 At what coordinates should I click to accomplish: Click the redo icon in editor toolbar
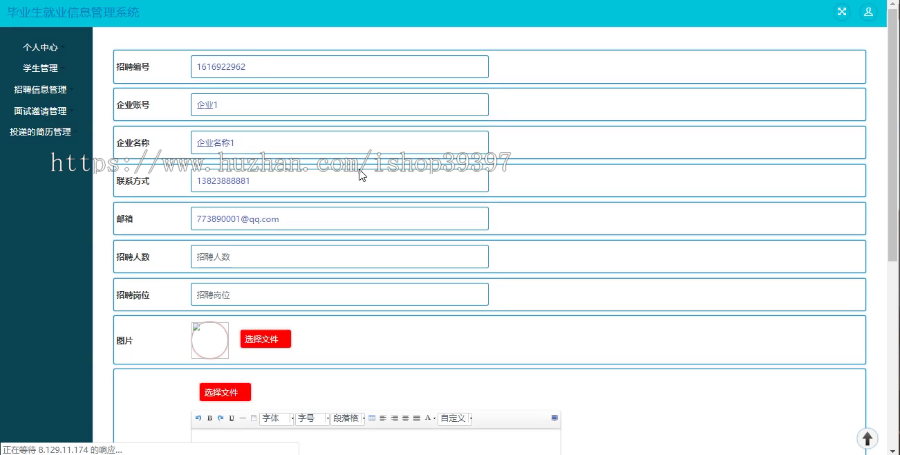coord(220,418)
